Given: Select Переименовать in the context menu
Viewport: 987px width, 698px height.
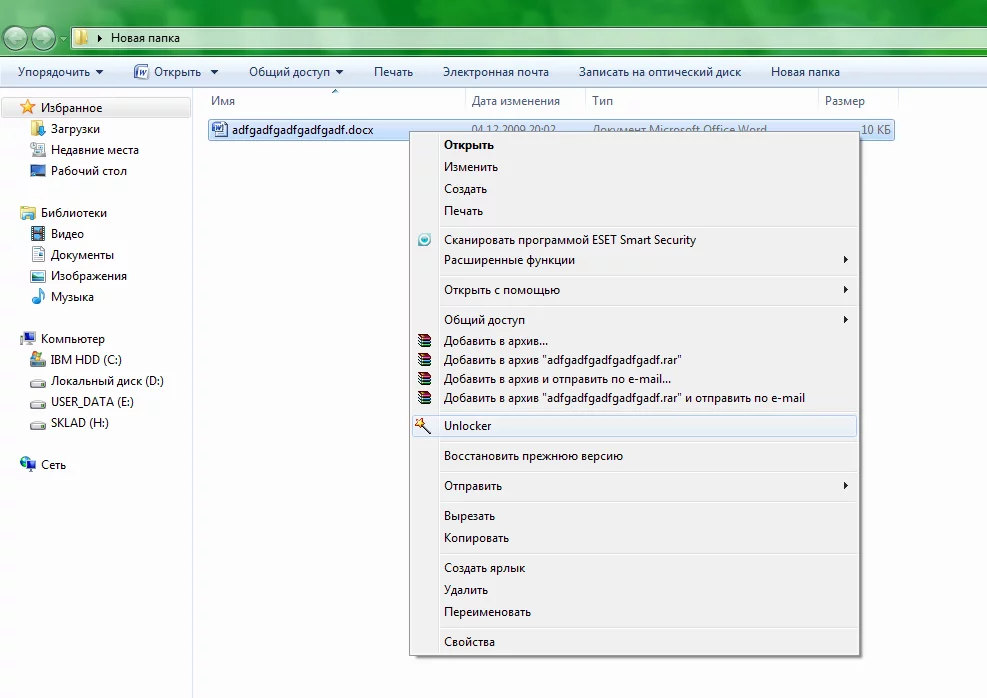Looking at the screenshot, I should click(x=487, y=612).
